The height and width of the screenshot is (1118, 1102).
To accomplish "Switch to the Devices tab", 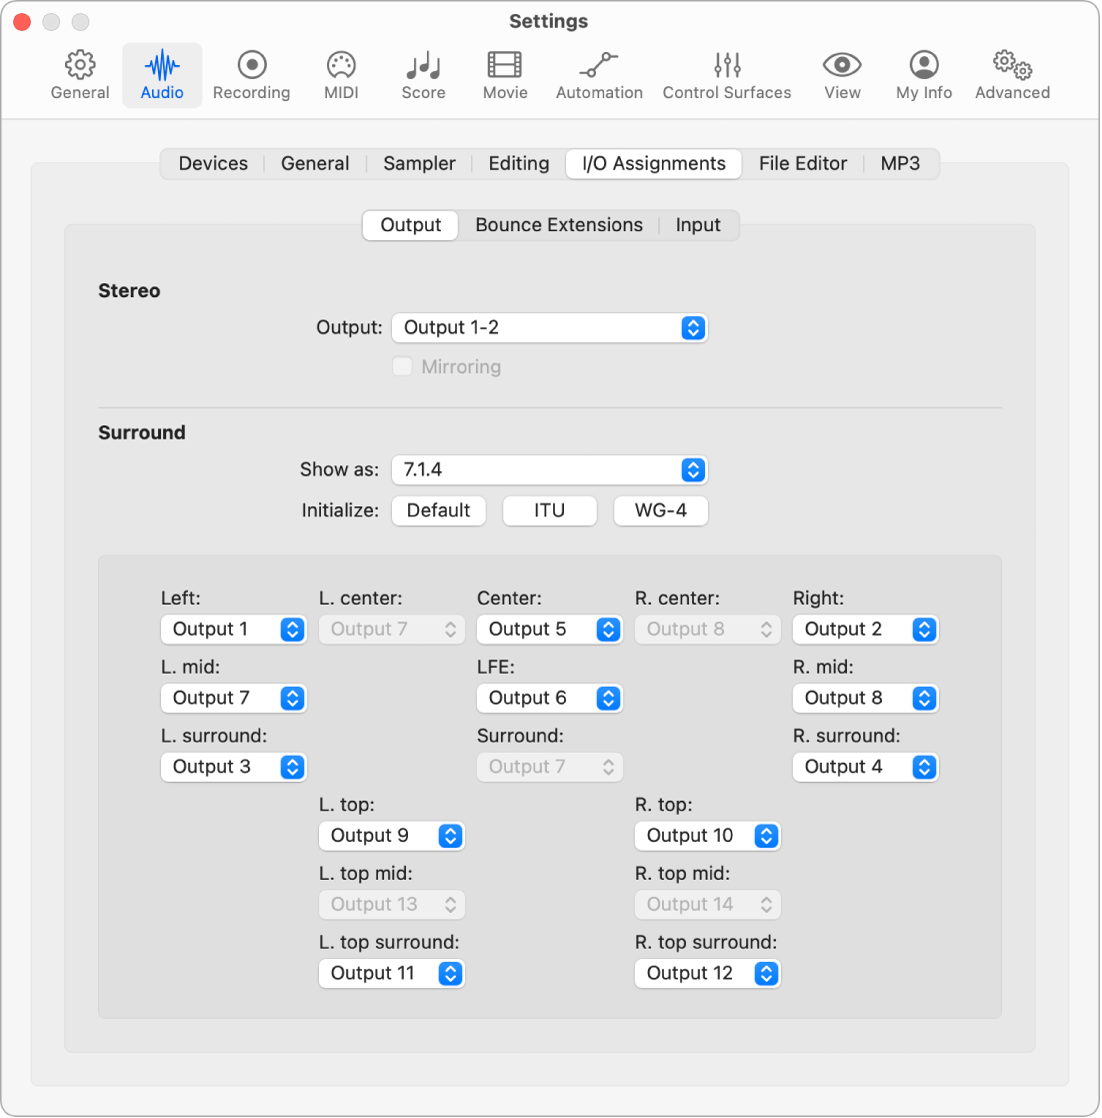I will click(x=213, y=164).
